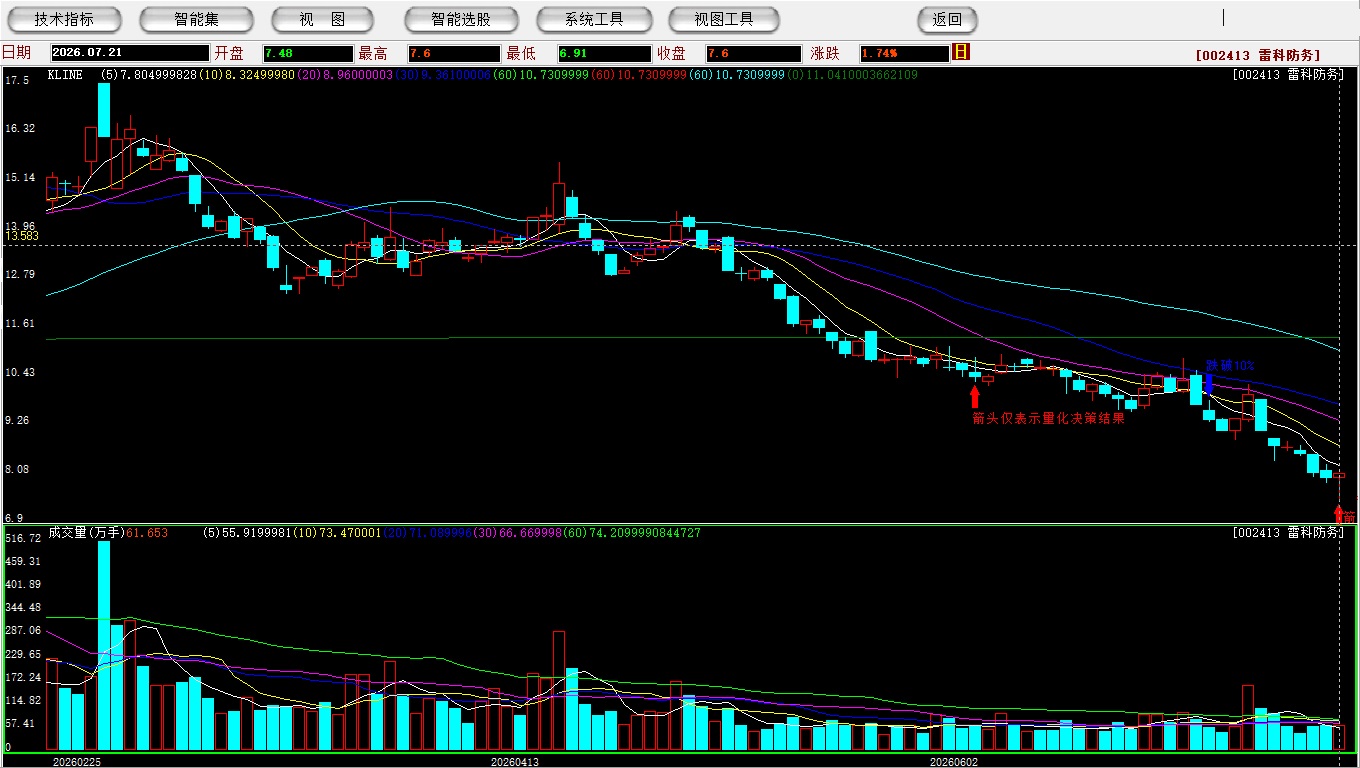Click the 开盘 value field 7.48
1360x768 pixels.
pos(308,53)
